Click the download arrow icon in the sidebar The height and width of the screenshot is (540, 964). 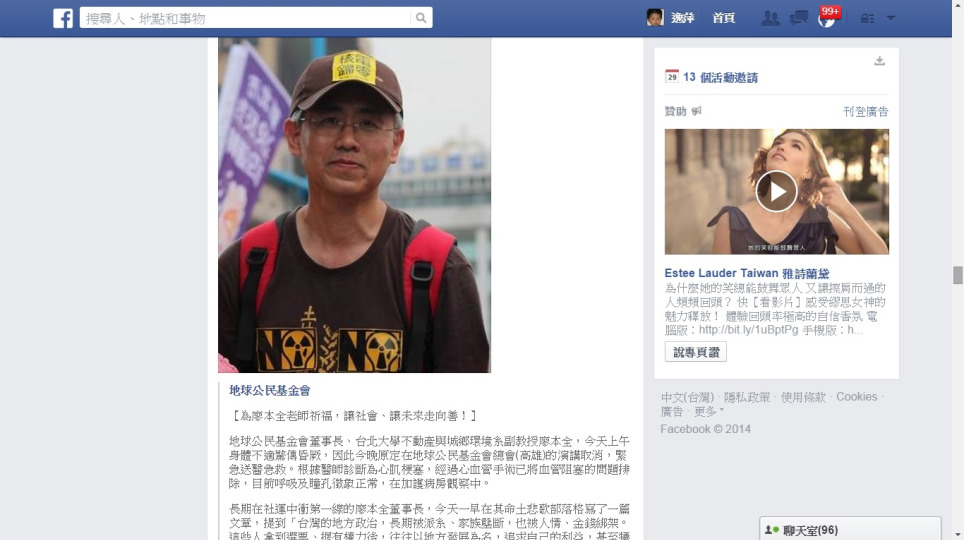click(x=880, y=61)
